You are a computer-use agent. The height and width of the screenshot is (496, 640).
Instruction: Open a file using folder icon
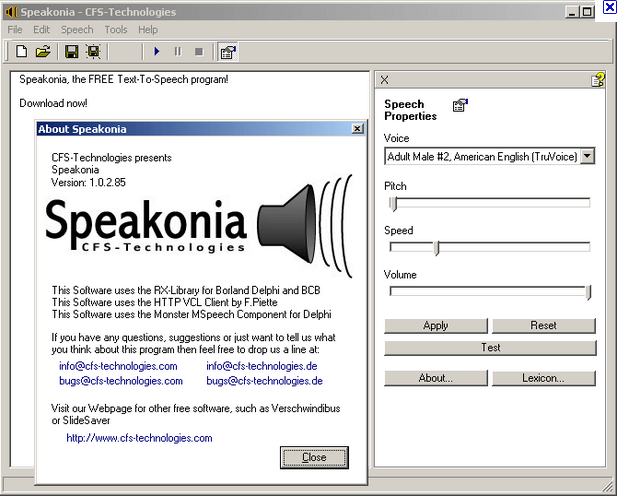(x=42, y=51)
